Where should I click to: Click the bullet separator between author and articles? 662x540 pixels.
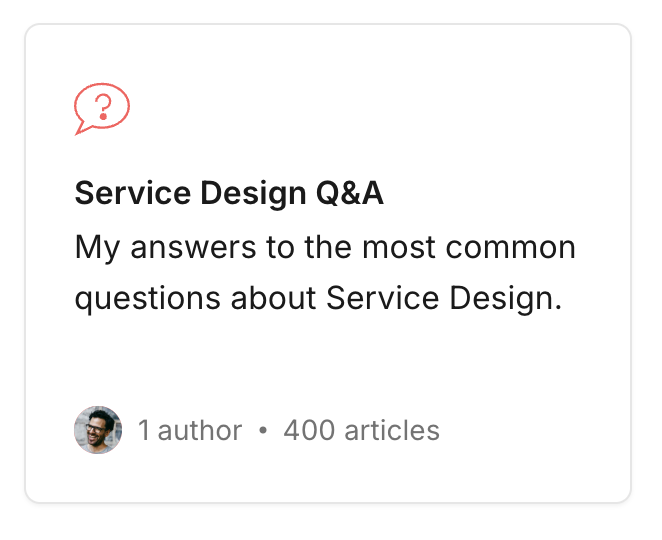263,431
